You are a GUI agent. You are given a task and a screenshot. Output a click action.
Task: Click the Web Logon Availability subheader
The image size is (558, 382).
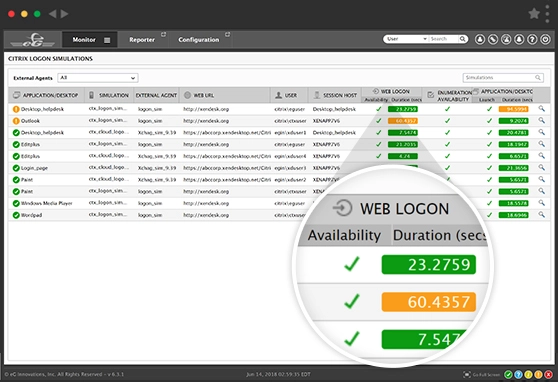376,100
